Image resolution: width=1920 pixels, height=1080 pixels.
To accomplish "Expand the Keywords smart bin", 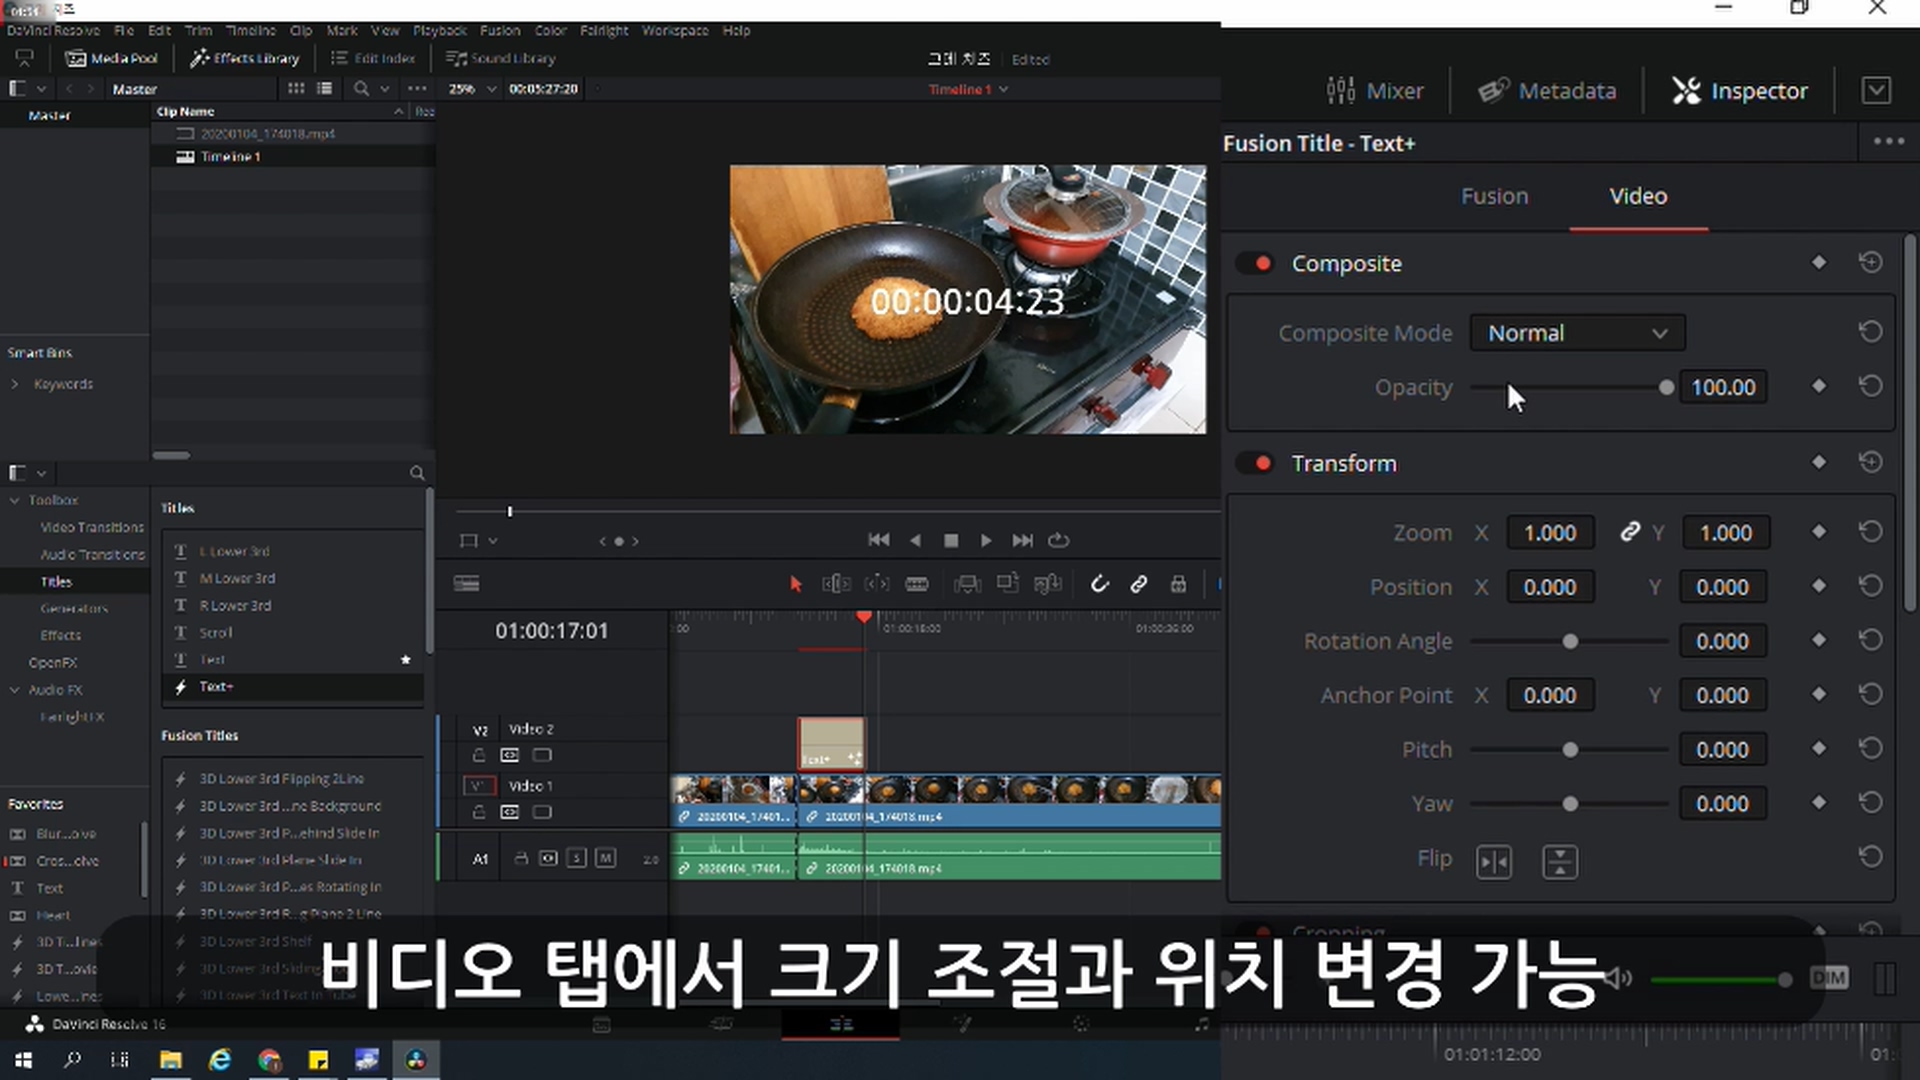I will (15, 384).
